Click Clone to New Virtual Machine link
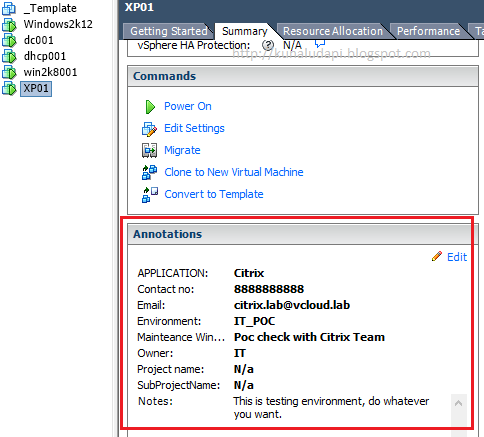The height and width of the screenshot is (437, 484). point(234,172)
